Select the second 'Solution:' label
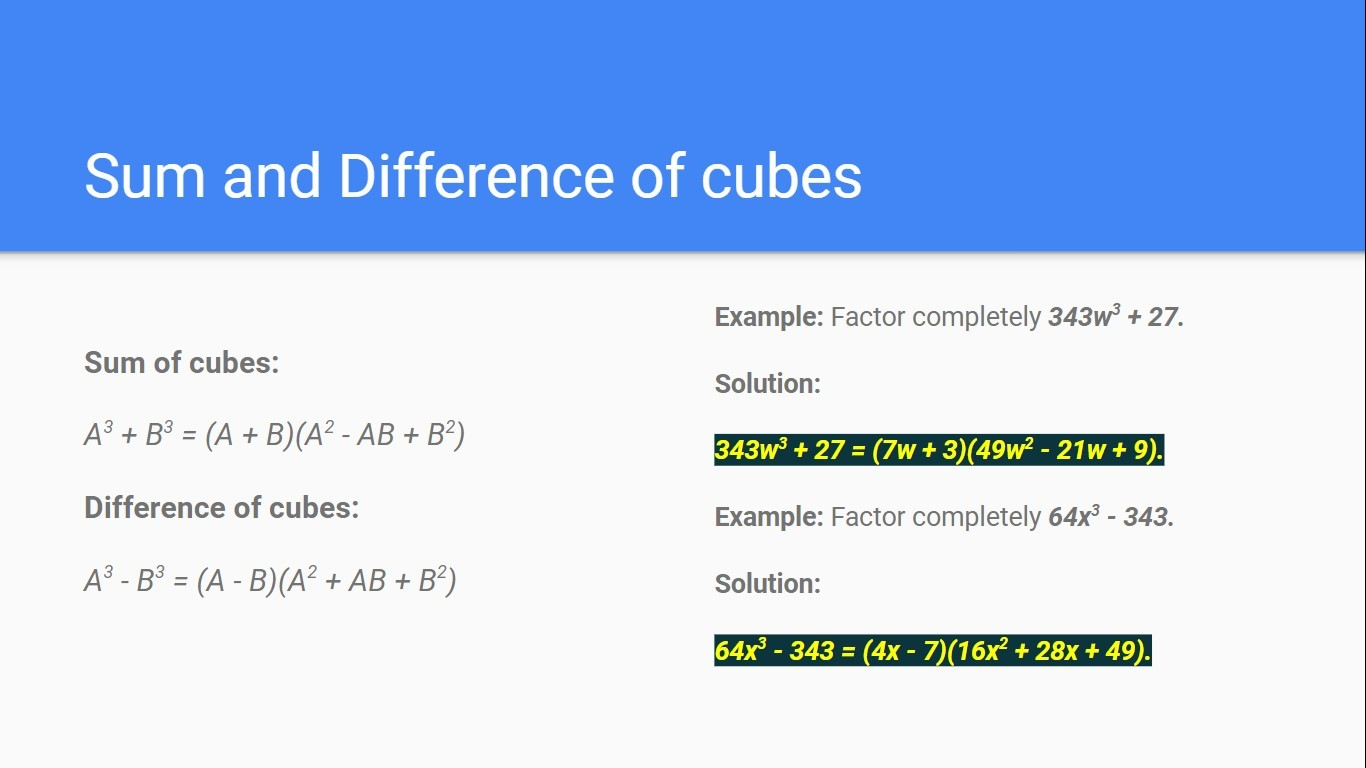 (x=767, y=583)
